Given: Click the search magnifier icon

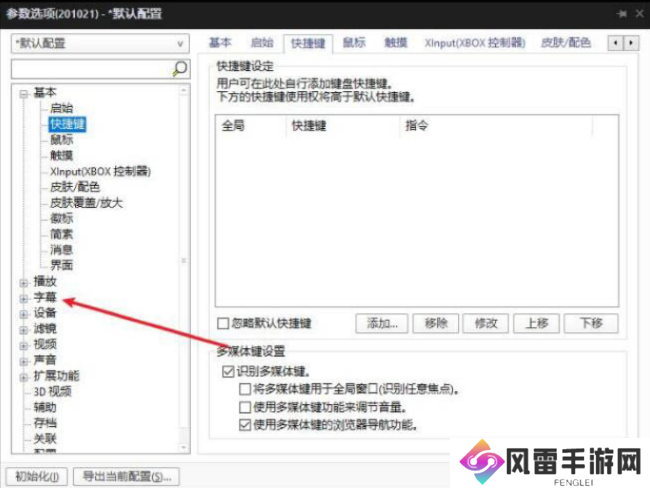Looking at the screenshot, I should click(180, 69).
